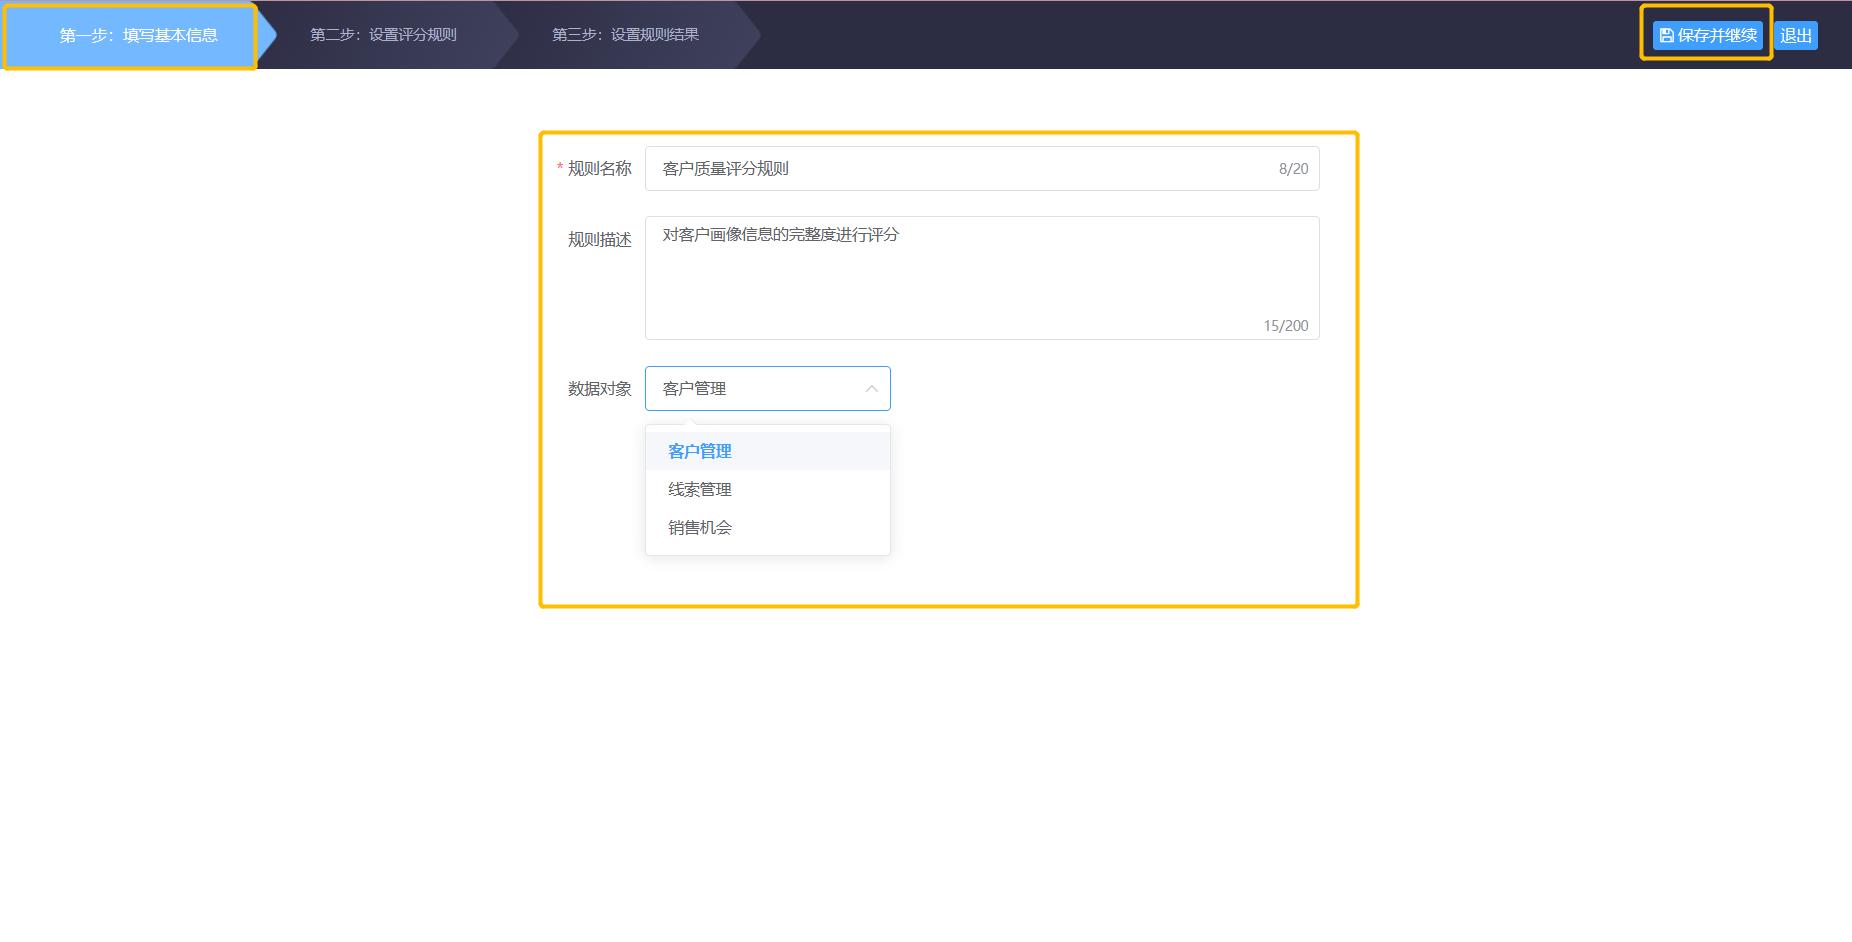The width and height of the screenshot is (1852, 942).
Task: Click the 规则名称 label
Action: 599,169
